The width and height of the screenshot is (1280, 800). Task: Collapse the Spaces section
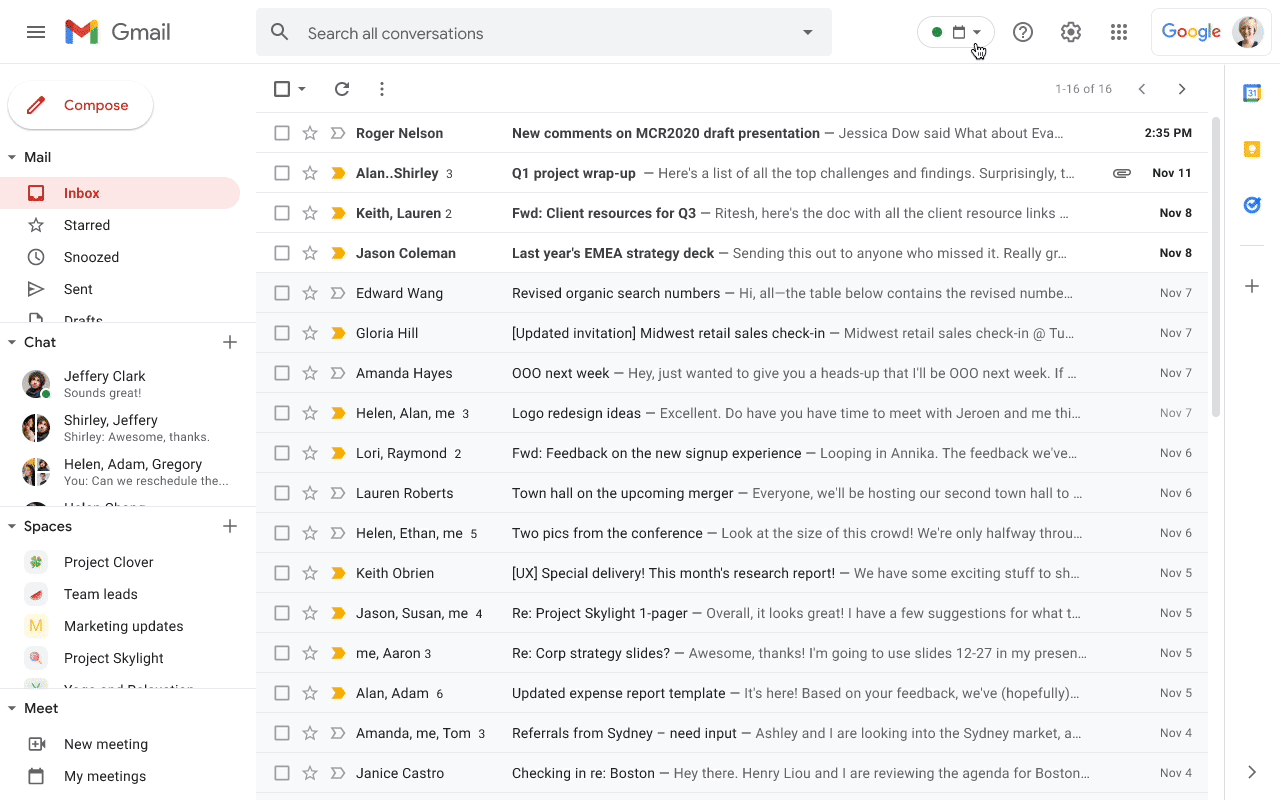point(12,526)
